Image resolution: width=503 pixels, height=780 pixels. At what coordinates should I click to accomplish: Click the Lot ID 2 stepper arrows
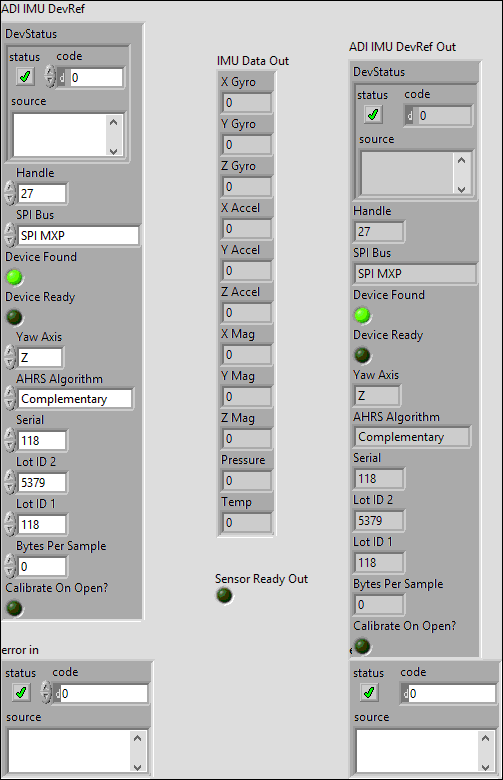point(10,482)
